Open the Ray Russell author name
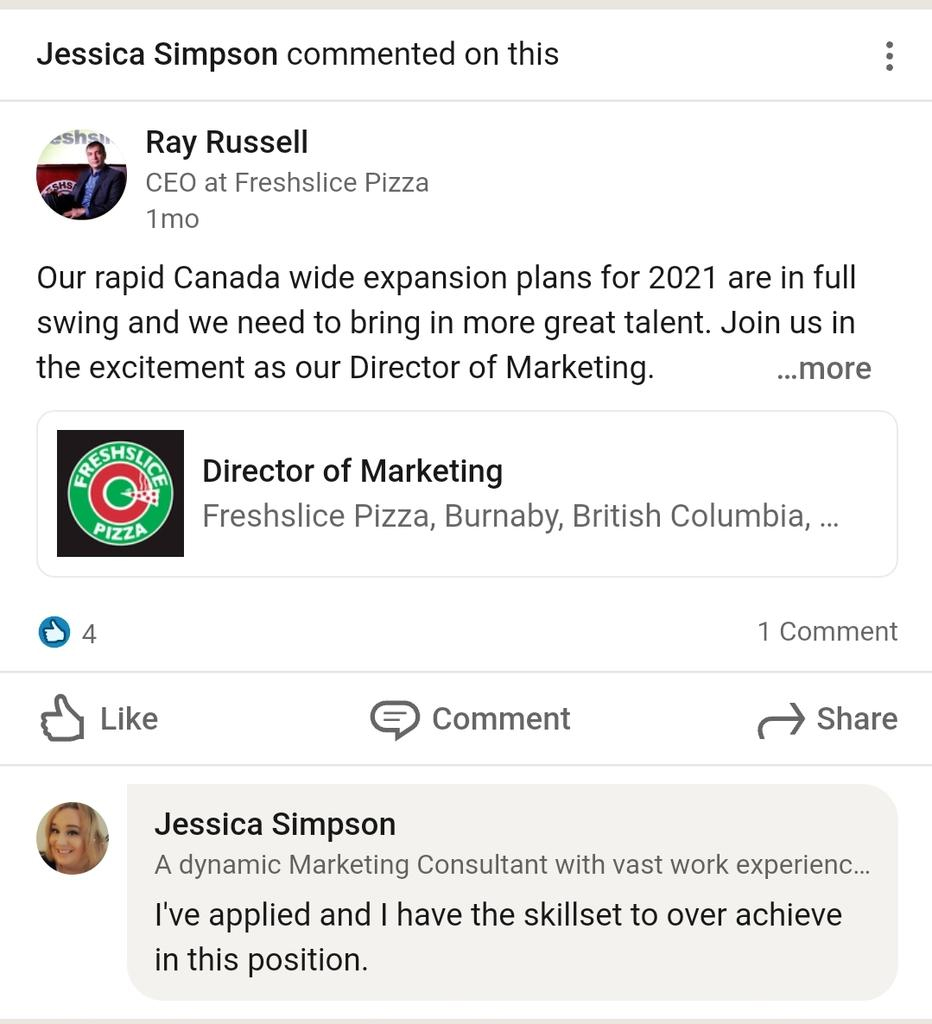 tap(227, 142)
